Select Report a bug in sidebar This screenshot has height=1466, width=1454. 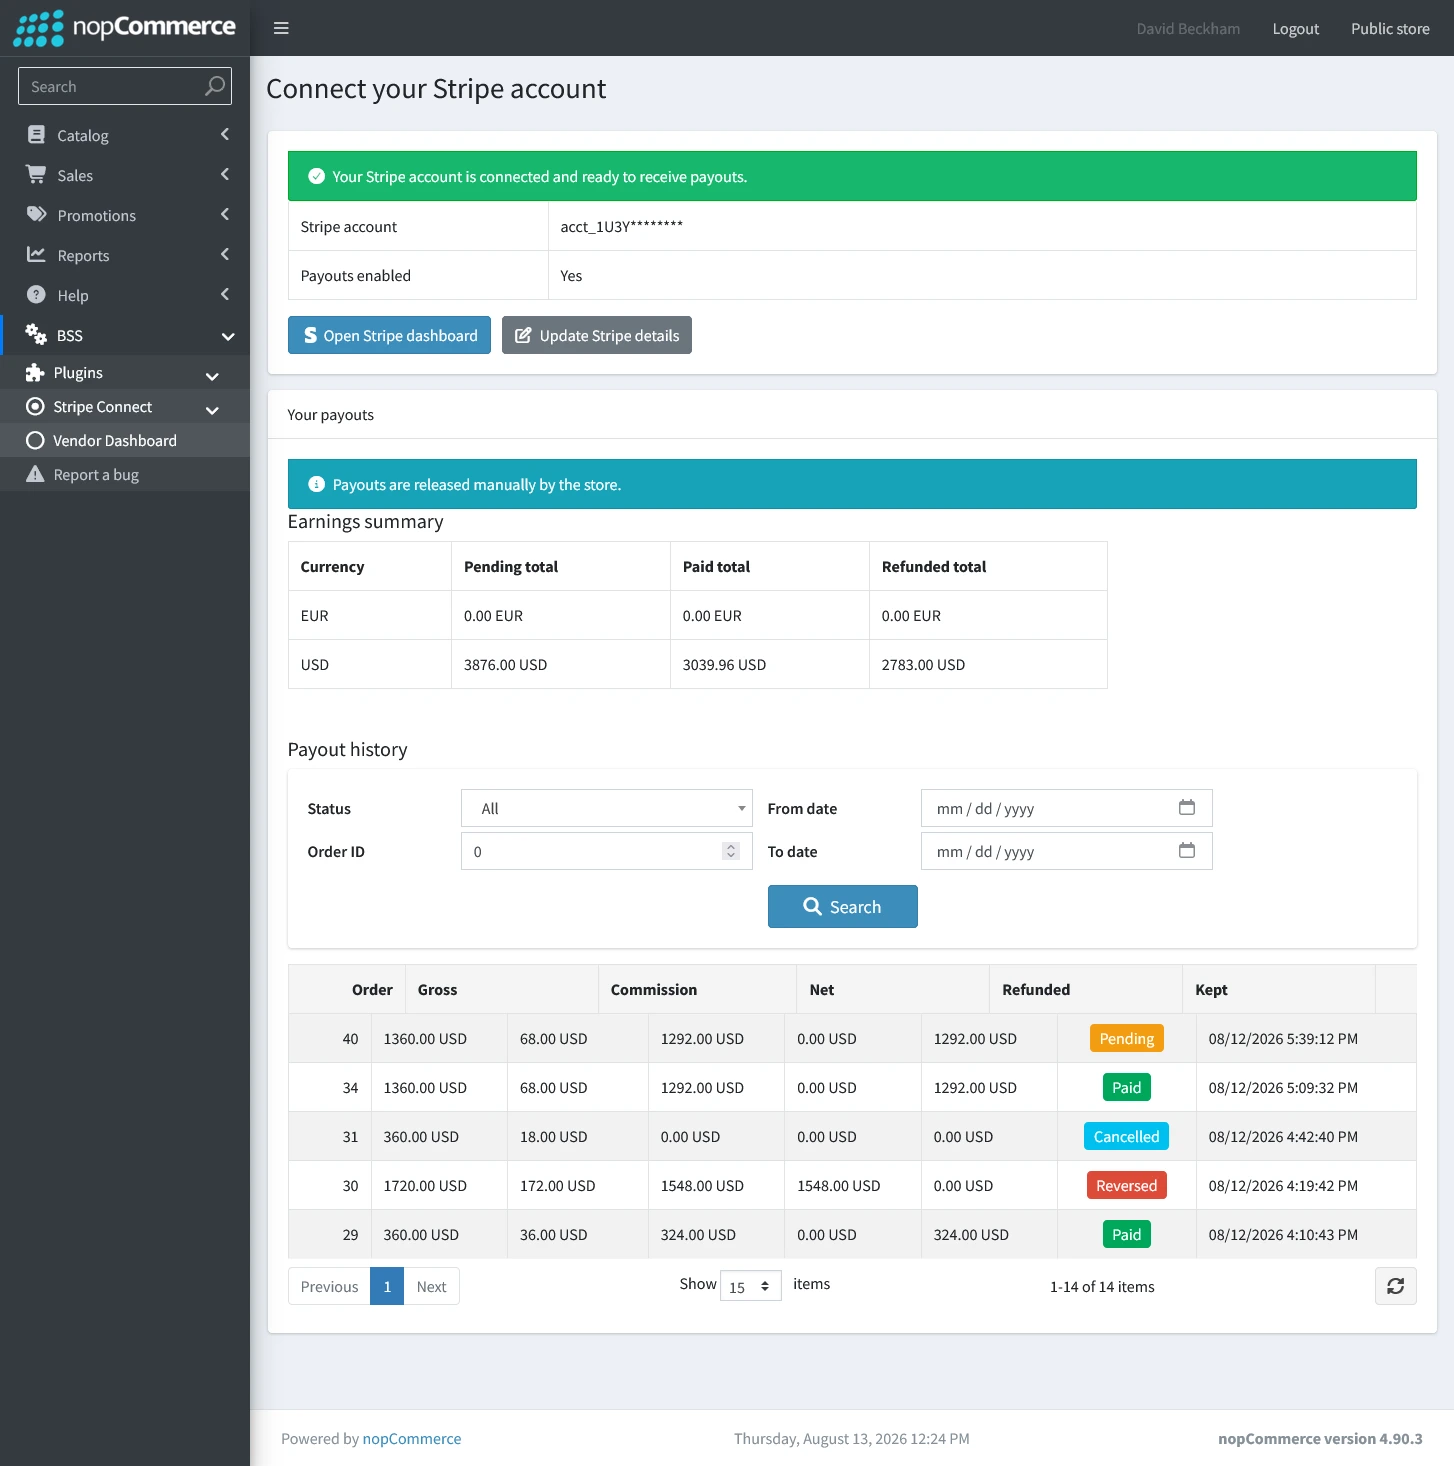(x=125, y=475)
